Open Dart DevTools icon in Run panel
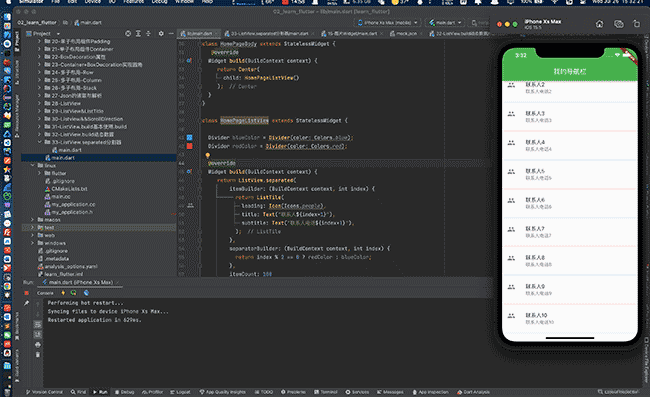This screenshot has width=650, height=397. tap(86, 293)
